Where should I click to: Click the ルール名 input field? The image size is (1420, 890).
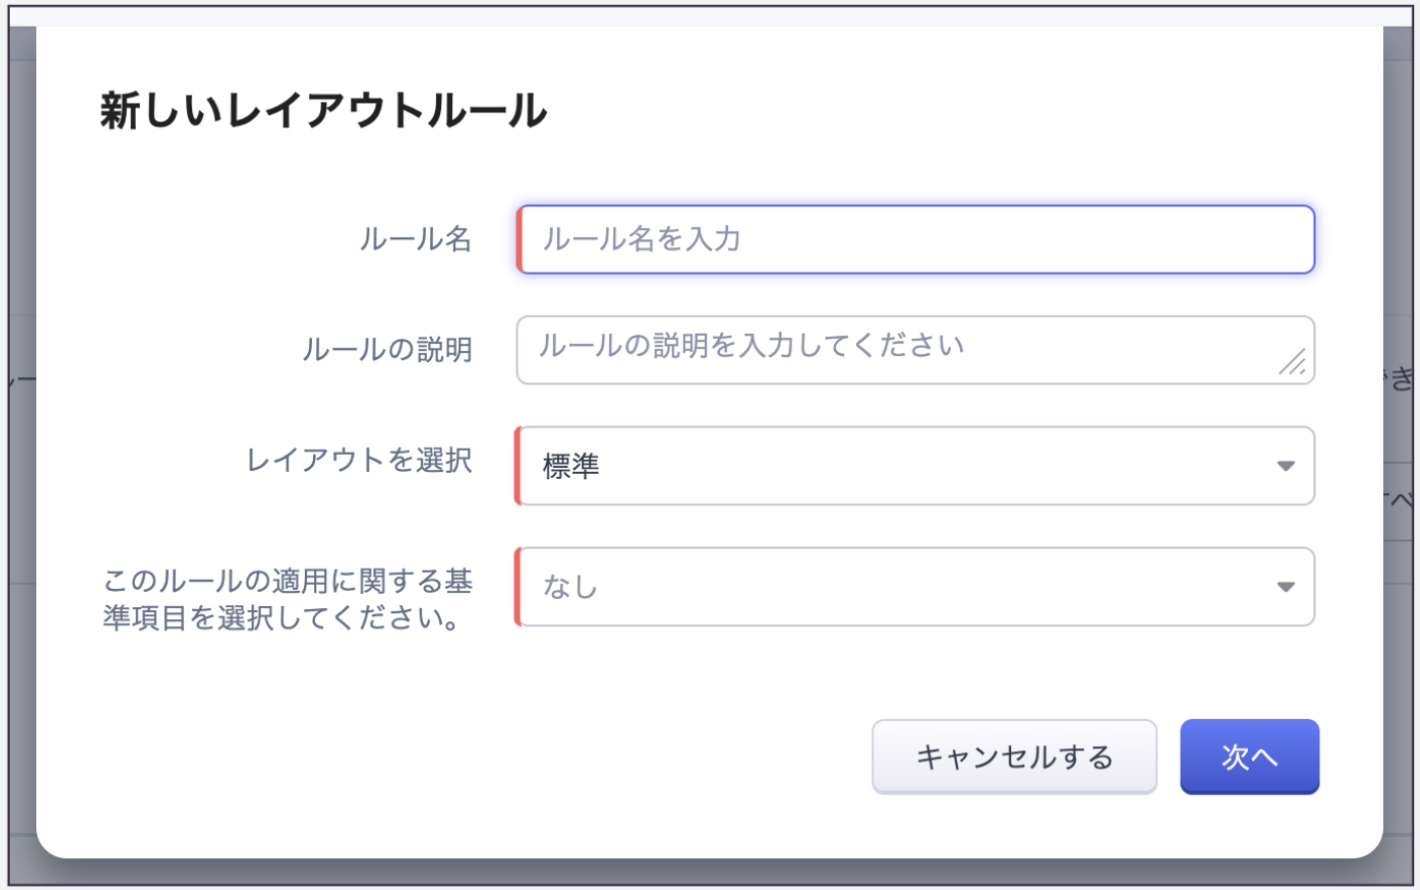point(915,240)
